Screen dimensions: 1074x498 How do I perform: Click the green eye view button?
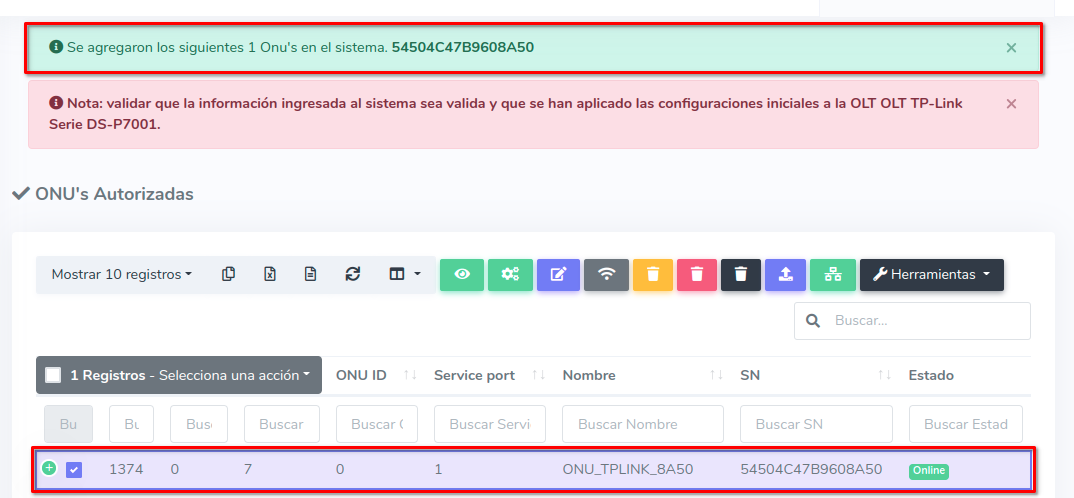[462, 274]
